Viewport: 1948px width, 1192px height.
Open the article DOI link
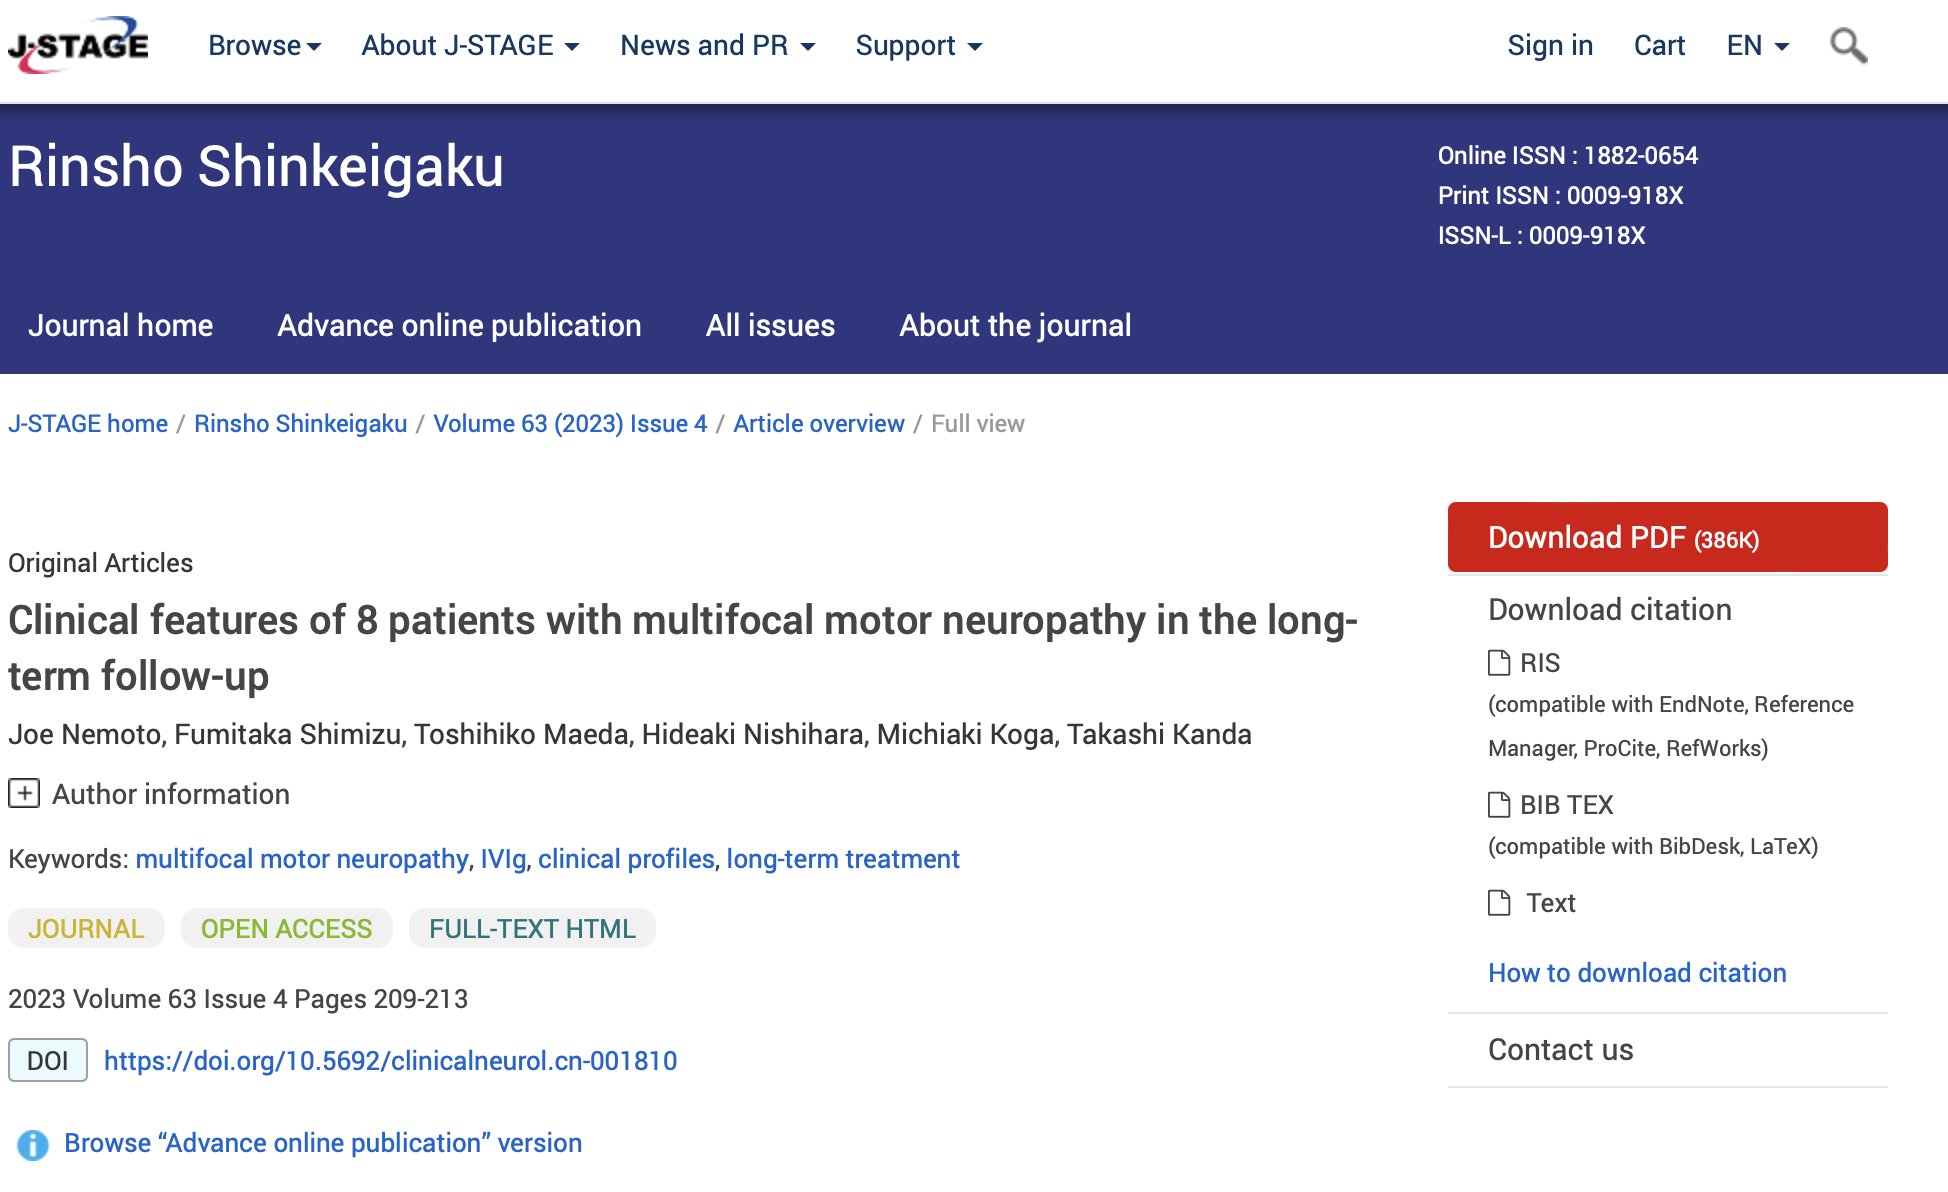coord(392,1061)
